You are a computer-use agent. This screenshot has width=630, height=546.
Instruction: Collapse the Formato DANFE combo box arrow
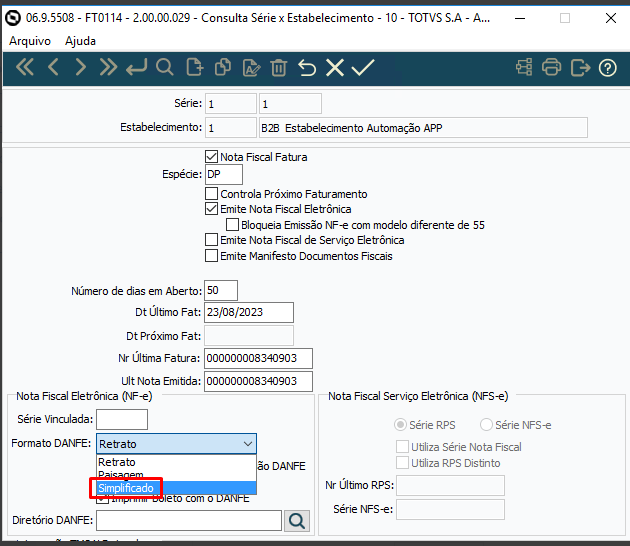(x=248, y=444)
